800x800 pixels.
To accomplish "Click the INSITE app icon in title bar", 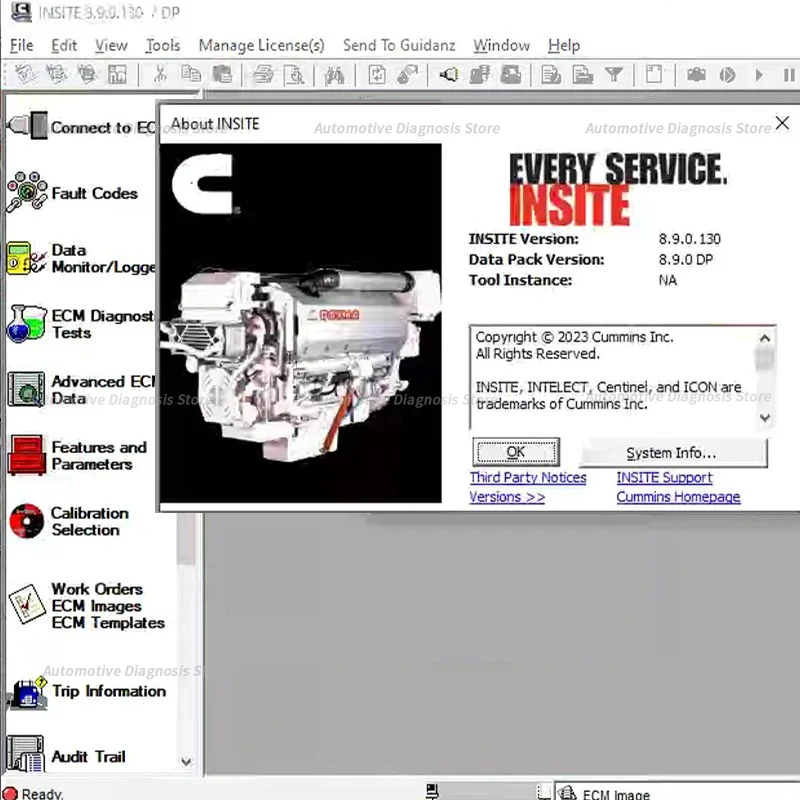I will click(21, 11).
